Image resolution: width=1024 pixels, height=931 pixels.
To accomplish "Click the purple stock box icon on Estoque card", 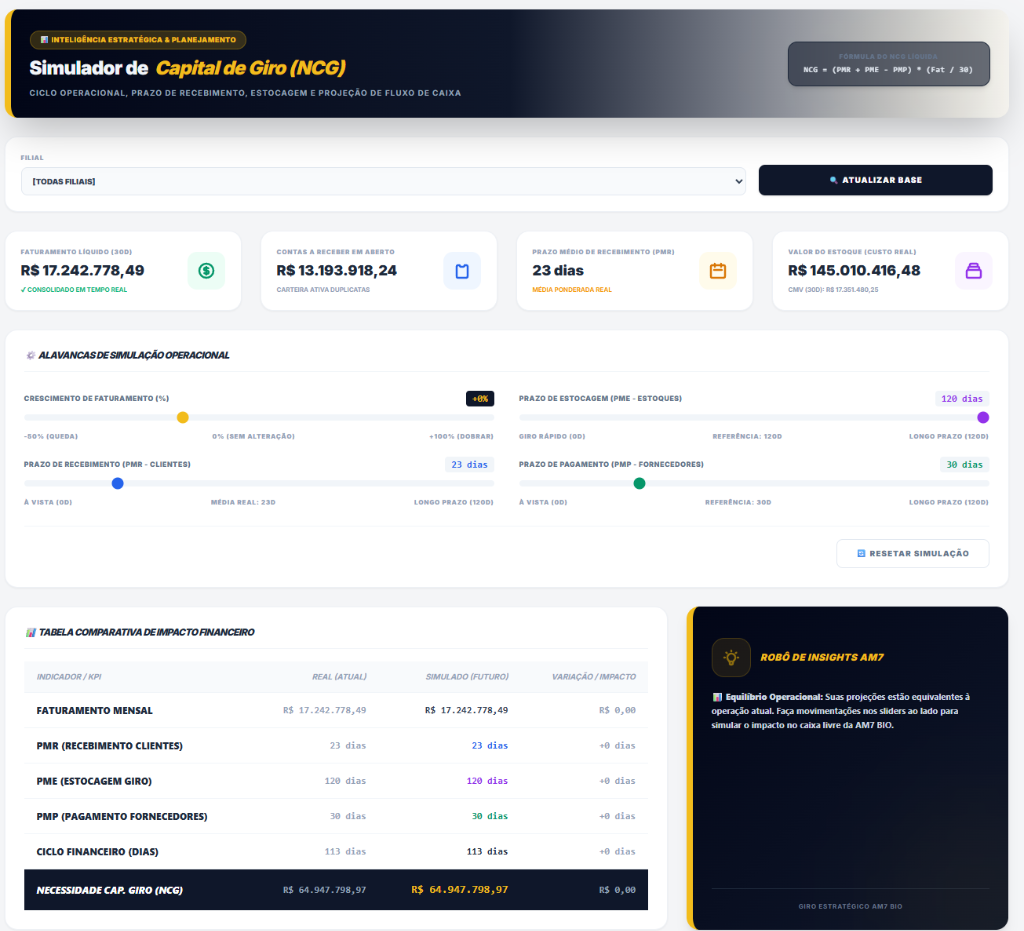I will (974, 271).
